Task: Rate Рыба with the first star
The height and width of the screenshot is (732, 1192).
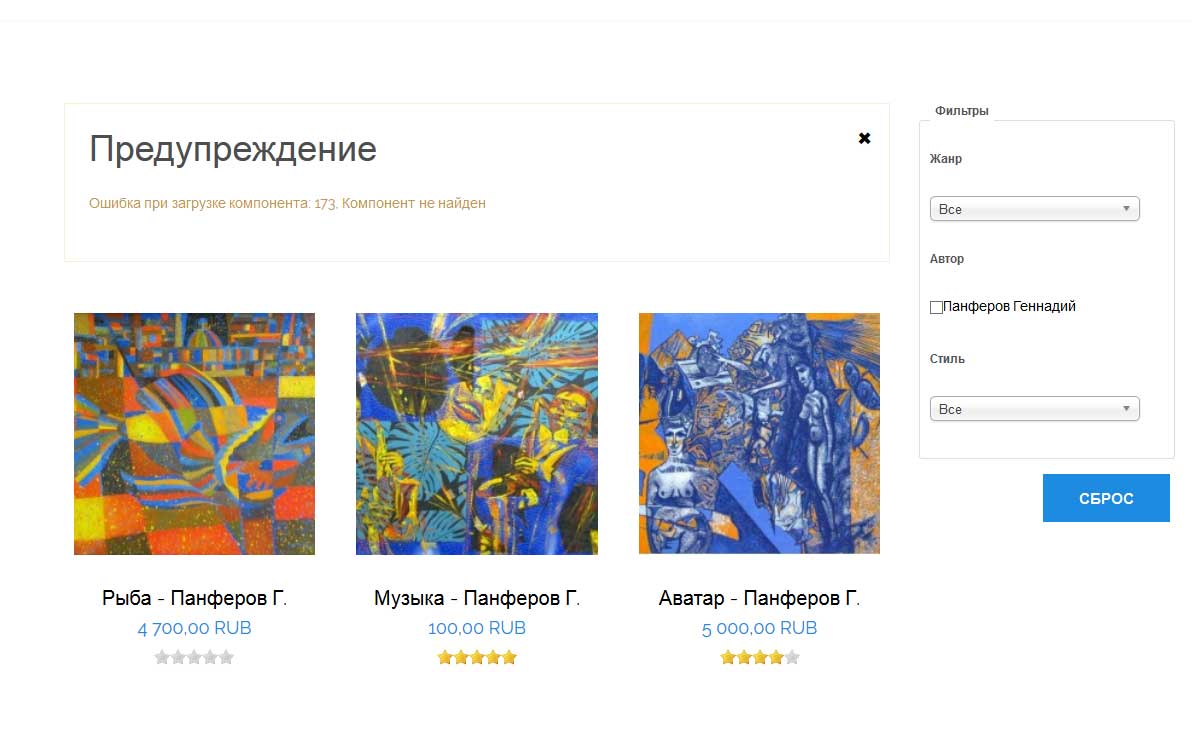Action: tap(162, 658)
